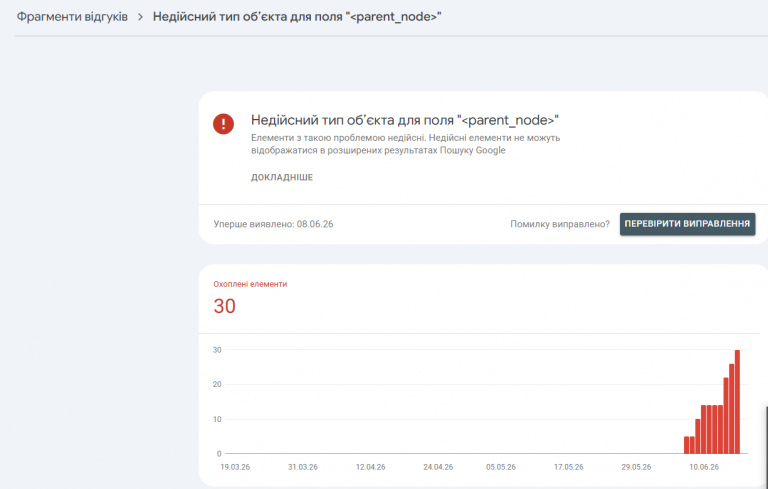Click the Помилку виправлено? label
The height and width of the screenshot is (489, 768).
[x=560, y=224]
